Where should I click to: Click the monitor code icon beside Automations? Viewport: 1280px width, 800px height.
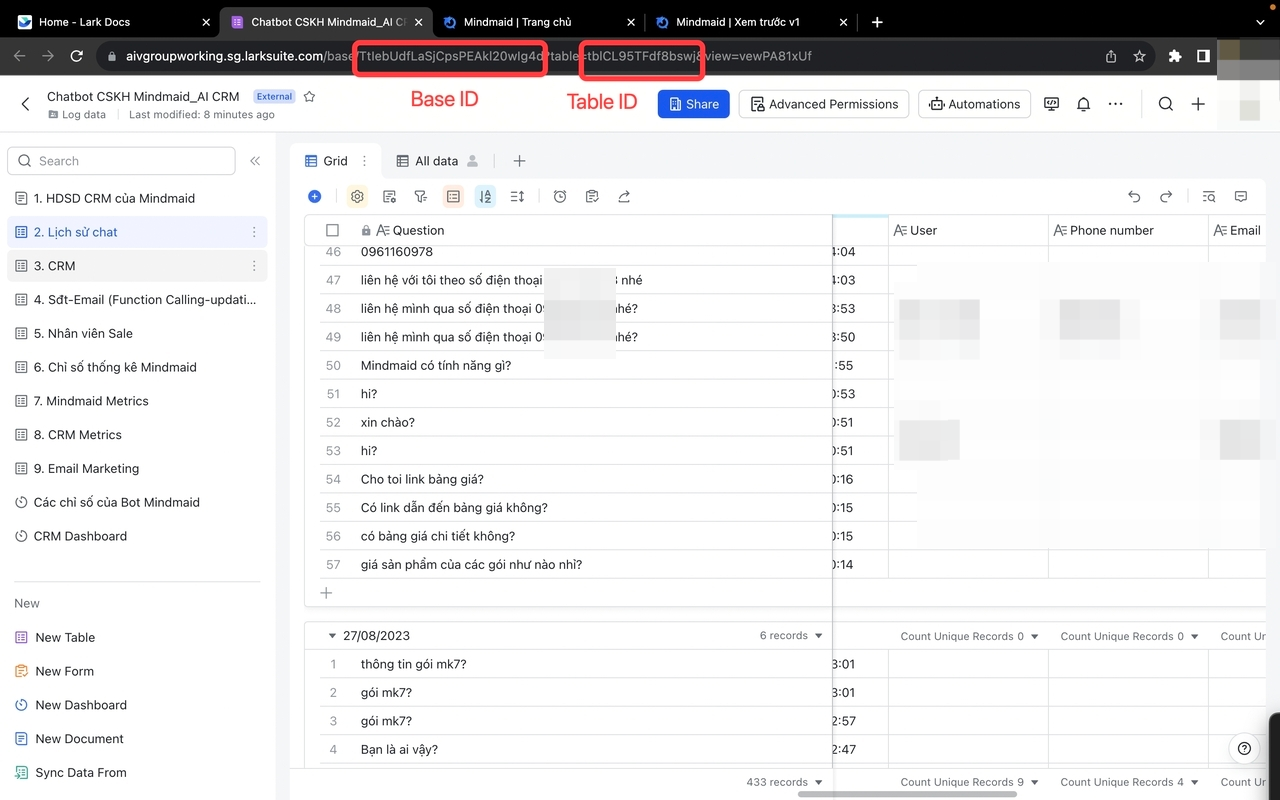[1051, 104]
